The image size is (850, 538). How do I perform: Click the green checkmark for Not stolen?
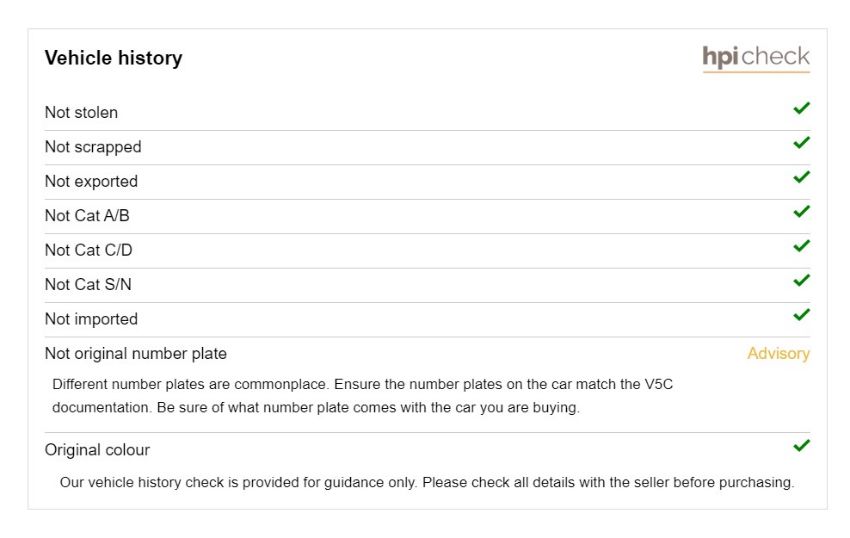click(801, 108)
